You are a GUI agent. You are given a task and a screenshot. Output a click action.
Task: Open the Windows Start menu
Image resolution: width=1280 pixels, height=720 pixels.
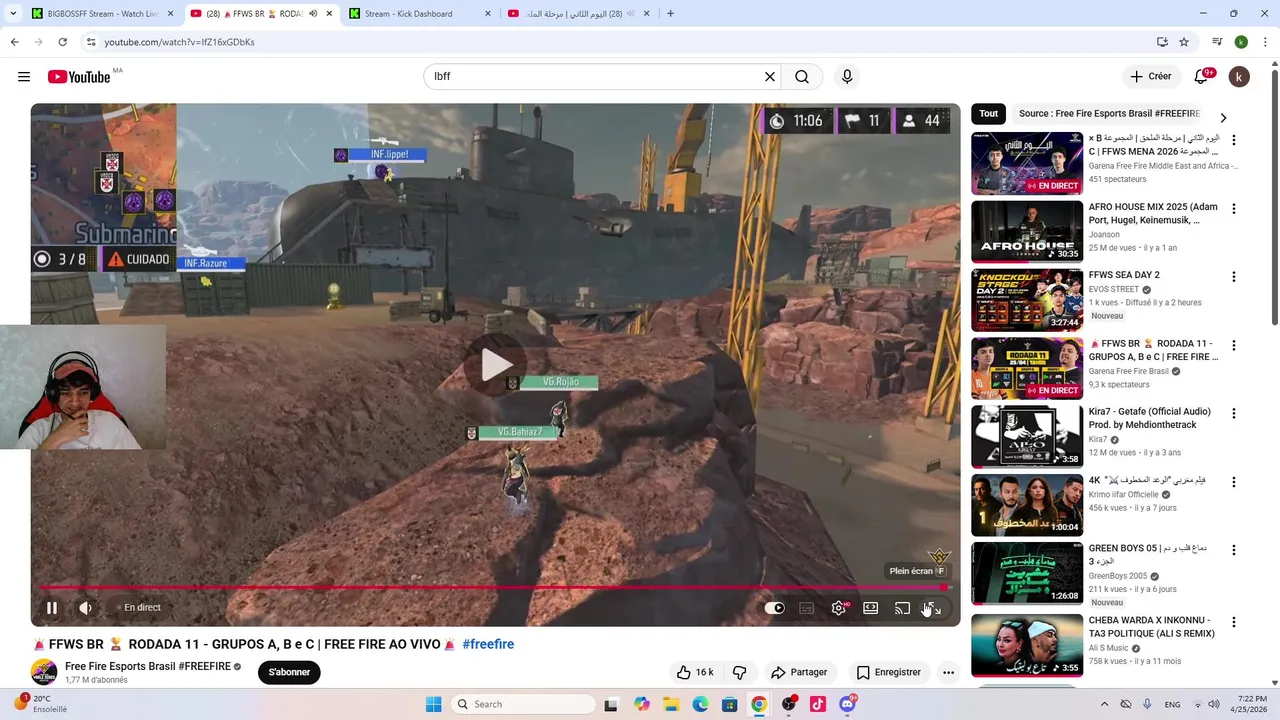tap(433, 704)
